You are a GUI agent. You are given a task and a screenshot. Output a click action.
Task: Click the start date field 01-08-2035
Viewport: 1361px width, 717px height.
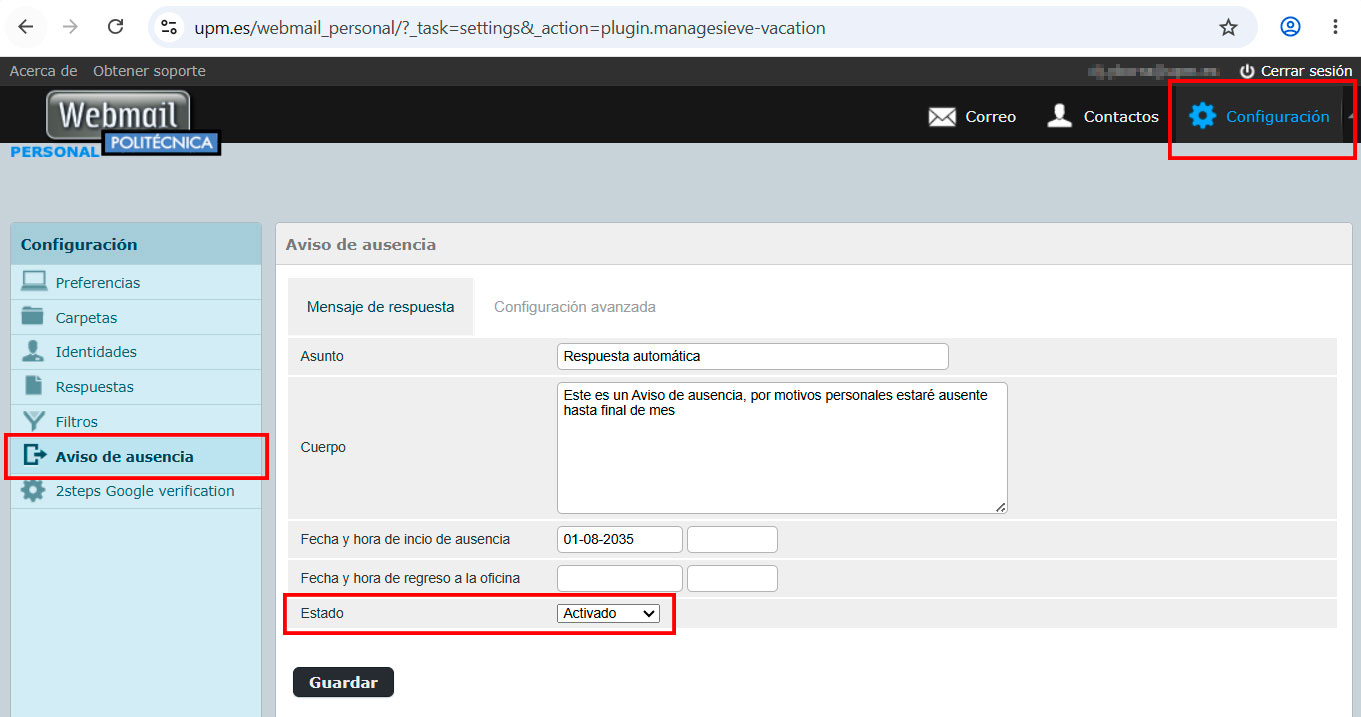tap(619, 539)
